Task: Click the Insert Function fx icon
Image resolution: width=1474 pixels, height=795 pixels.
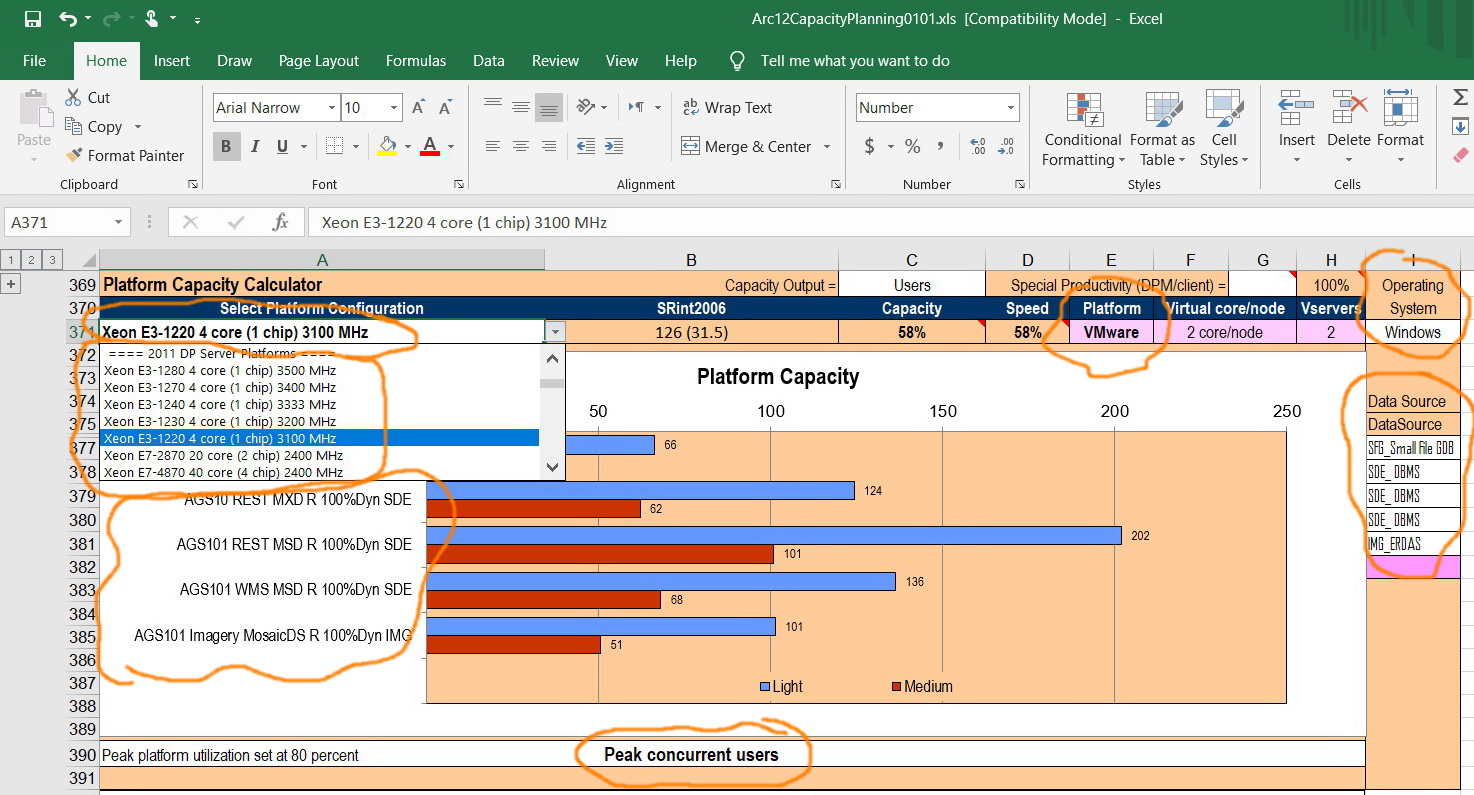Action: [x=281, y=222]
